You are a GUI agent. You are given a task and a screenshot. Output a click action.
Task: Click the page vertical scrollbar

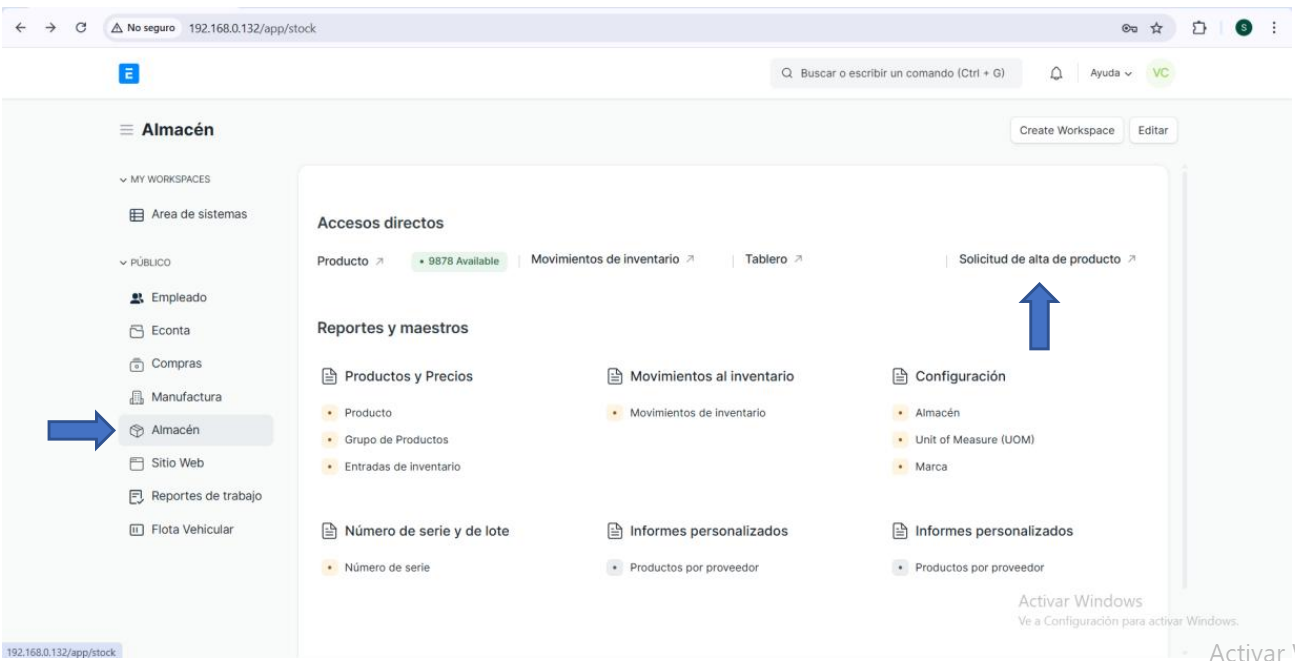(1184, 380)
